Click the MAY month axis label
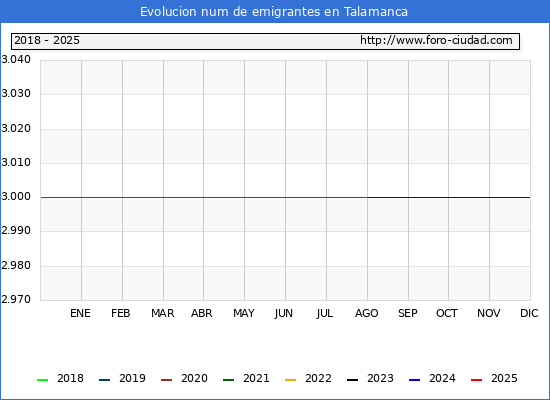Viewport: 550px width, 400px height. [244, 313]
